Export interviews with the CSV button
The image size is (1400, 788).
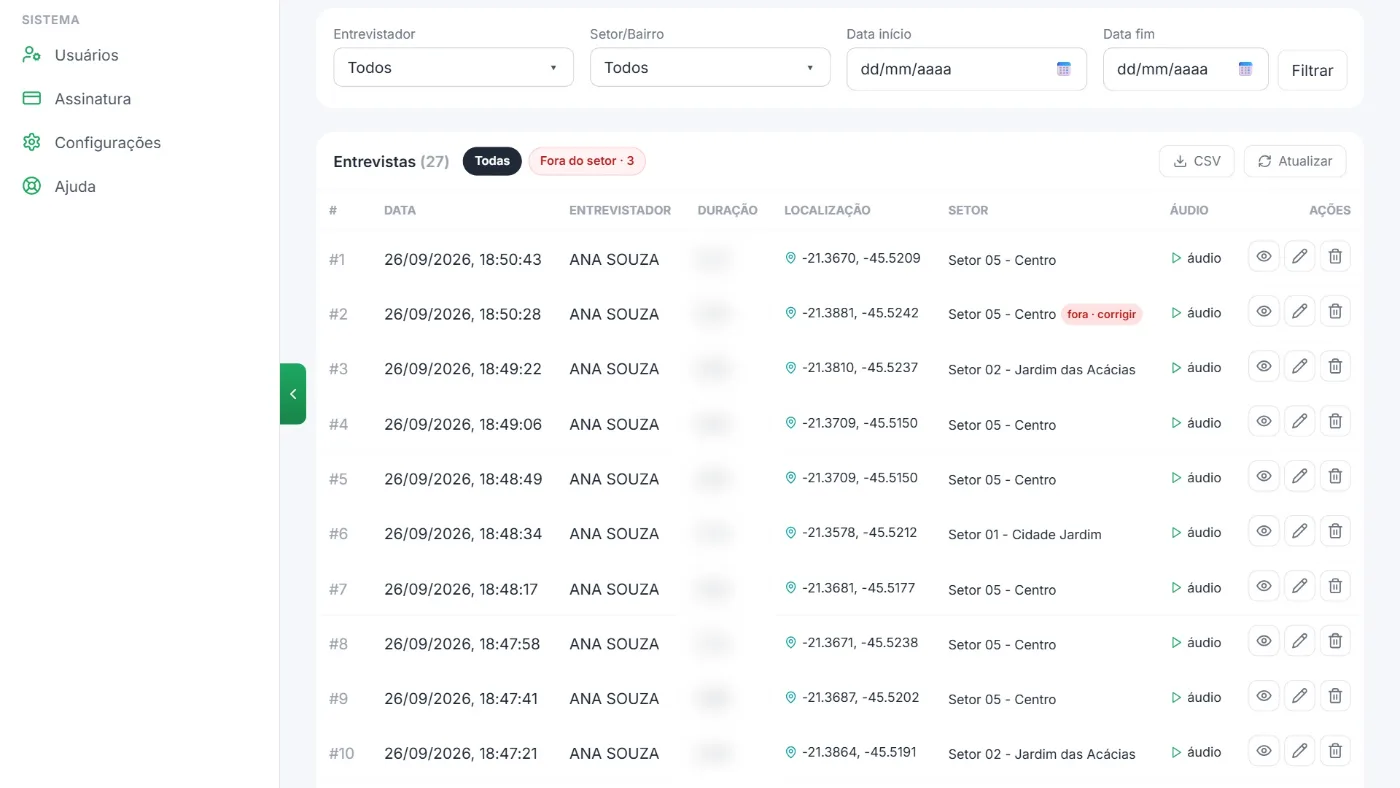pos(1197,161)
